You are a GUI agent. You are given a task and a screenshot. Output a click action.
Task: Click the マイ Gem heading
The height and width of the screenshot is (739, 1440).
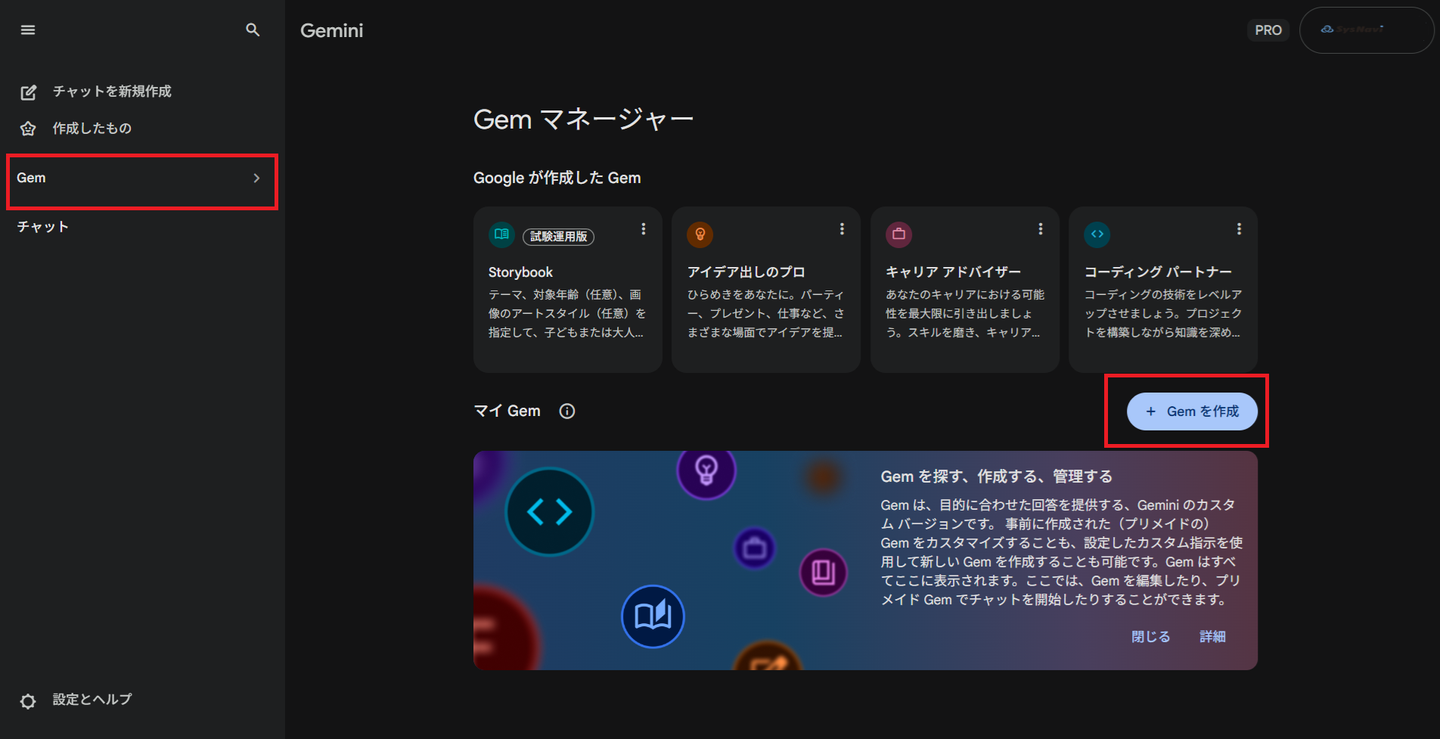click(x=507, y=411)
